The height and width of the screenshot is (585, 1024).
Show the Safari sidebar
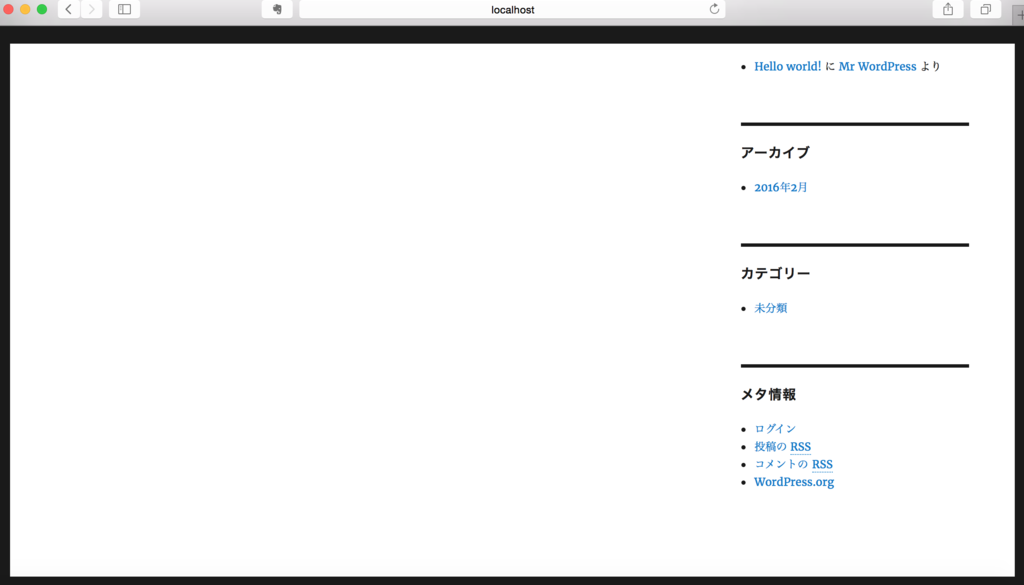pos(124,9)
